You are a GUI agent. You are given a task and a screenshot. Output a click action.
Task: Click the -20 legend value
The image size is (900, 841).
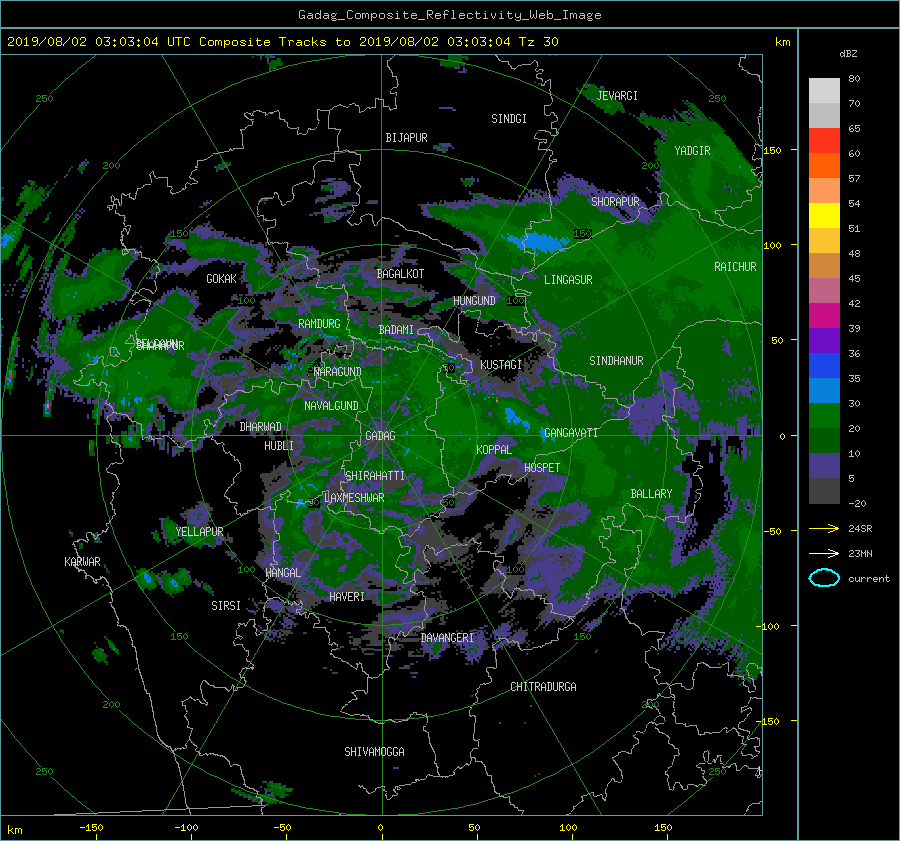[857, 503]
